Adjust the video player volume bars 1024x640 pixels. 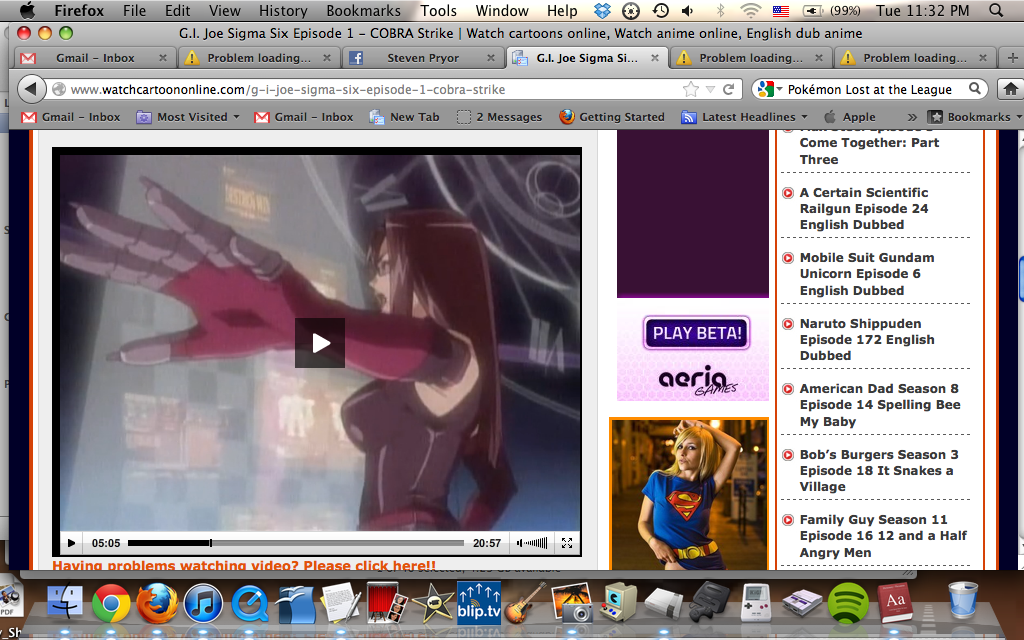[537, 543]
